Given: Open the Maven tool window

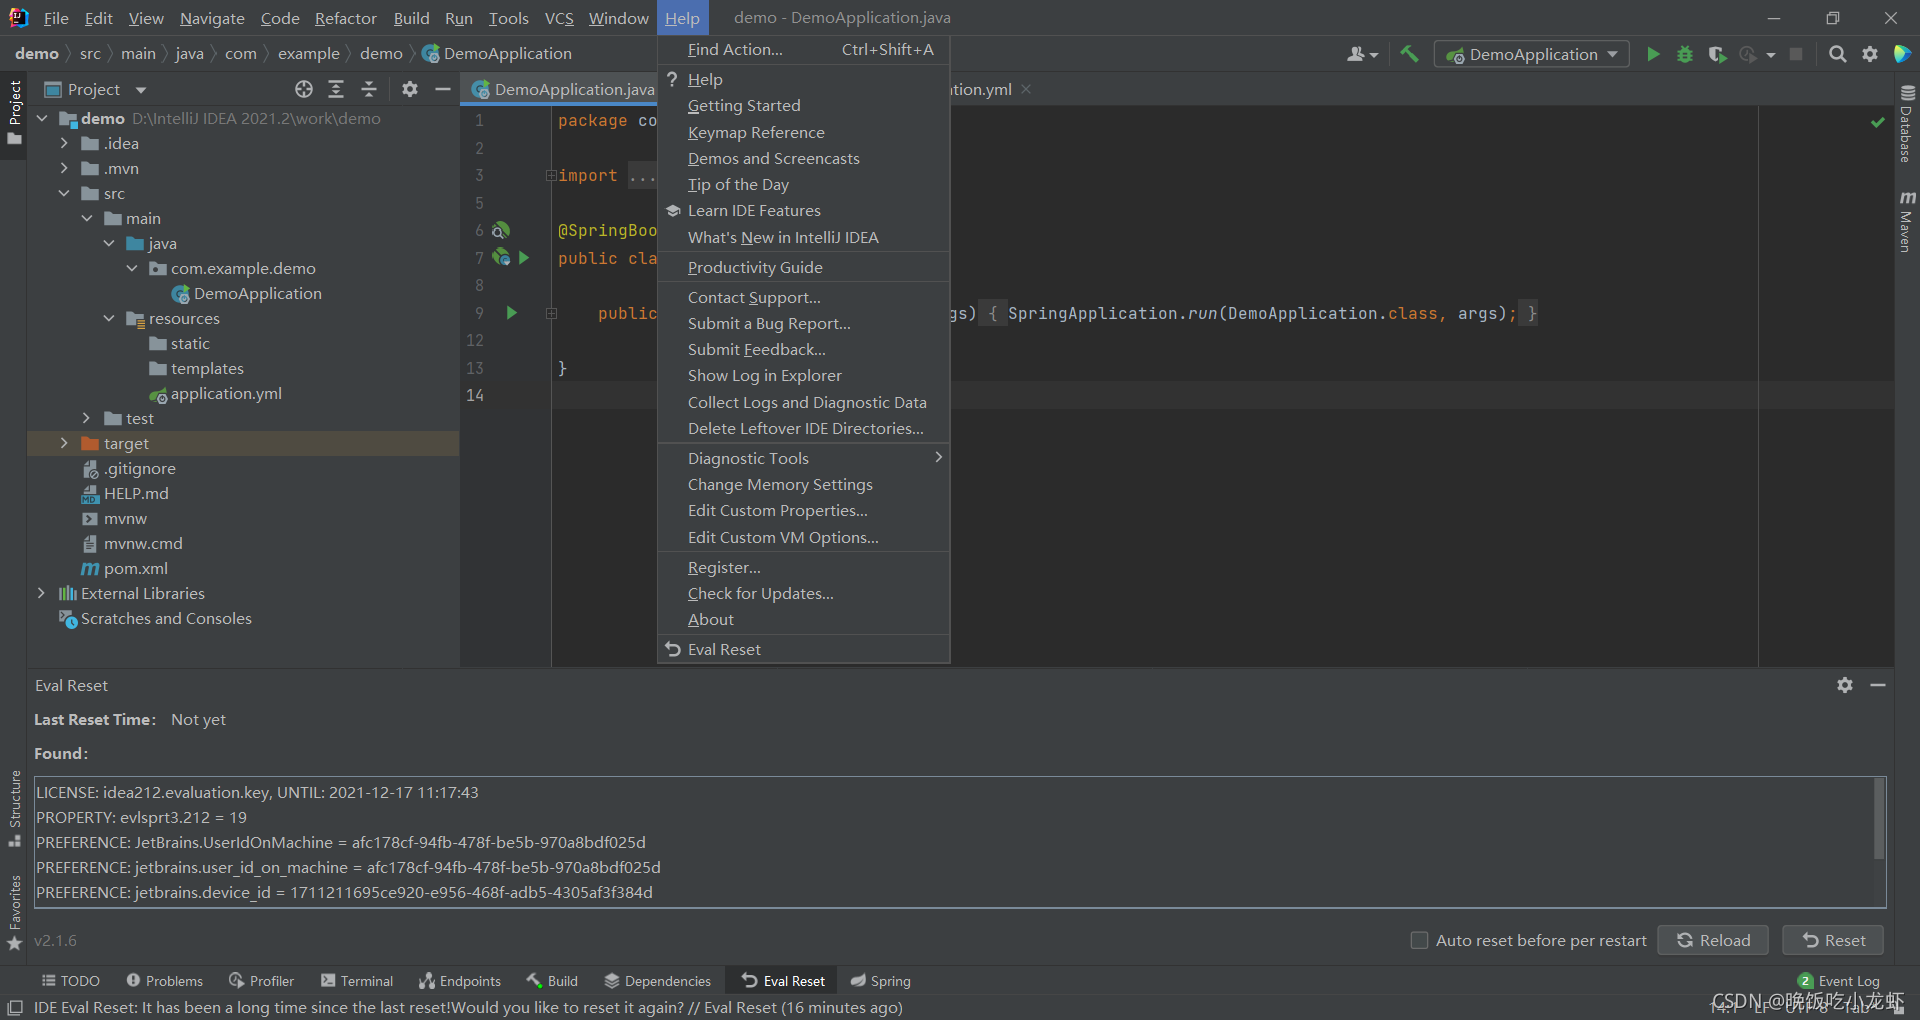Looking at the screenshot, I should coord(1907,222).
